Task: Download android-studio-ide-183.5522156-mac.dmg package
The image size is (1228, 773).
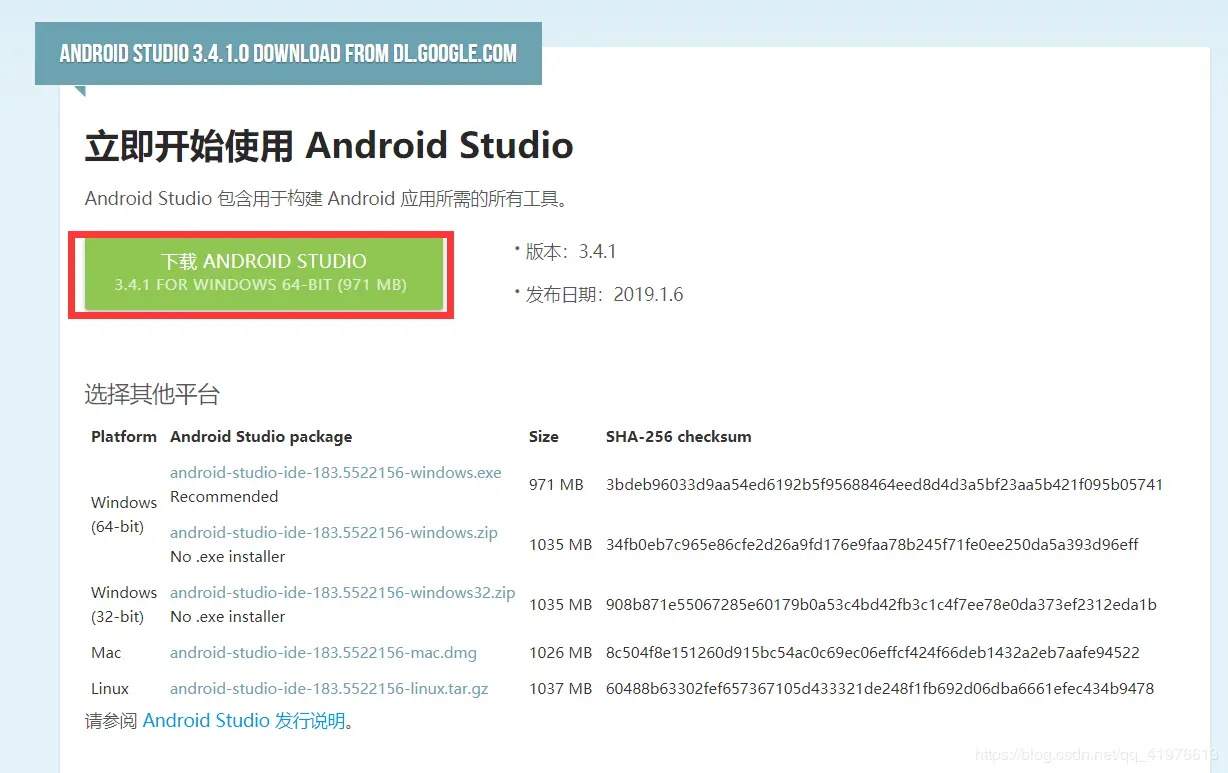Action: (323, 652)
